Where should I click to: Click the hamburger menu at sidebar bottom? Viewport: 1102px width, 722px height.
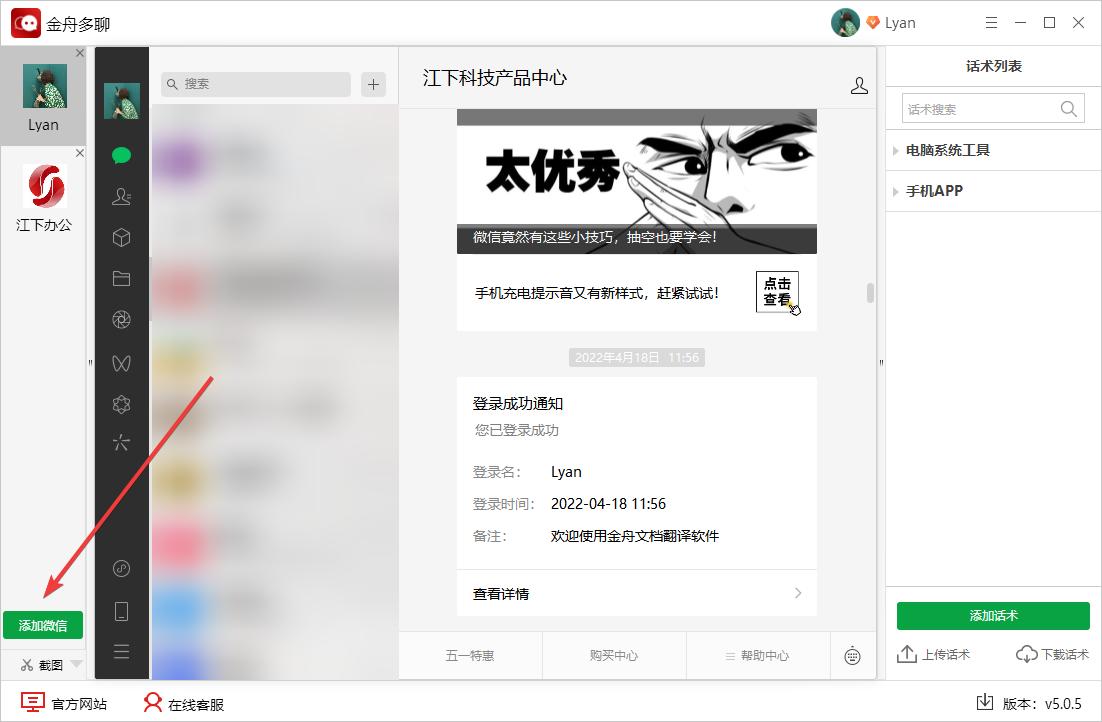coord(121,650)
